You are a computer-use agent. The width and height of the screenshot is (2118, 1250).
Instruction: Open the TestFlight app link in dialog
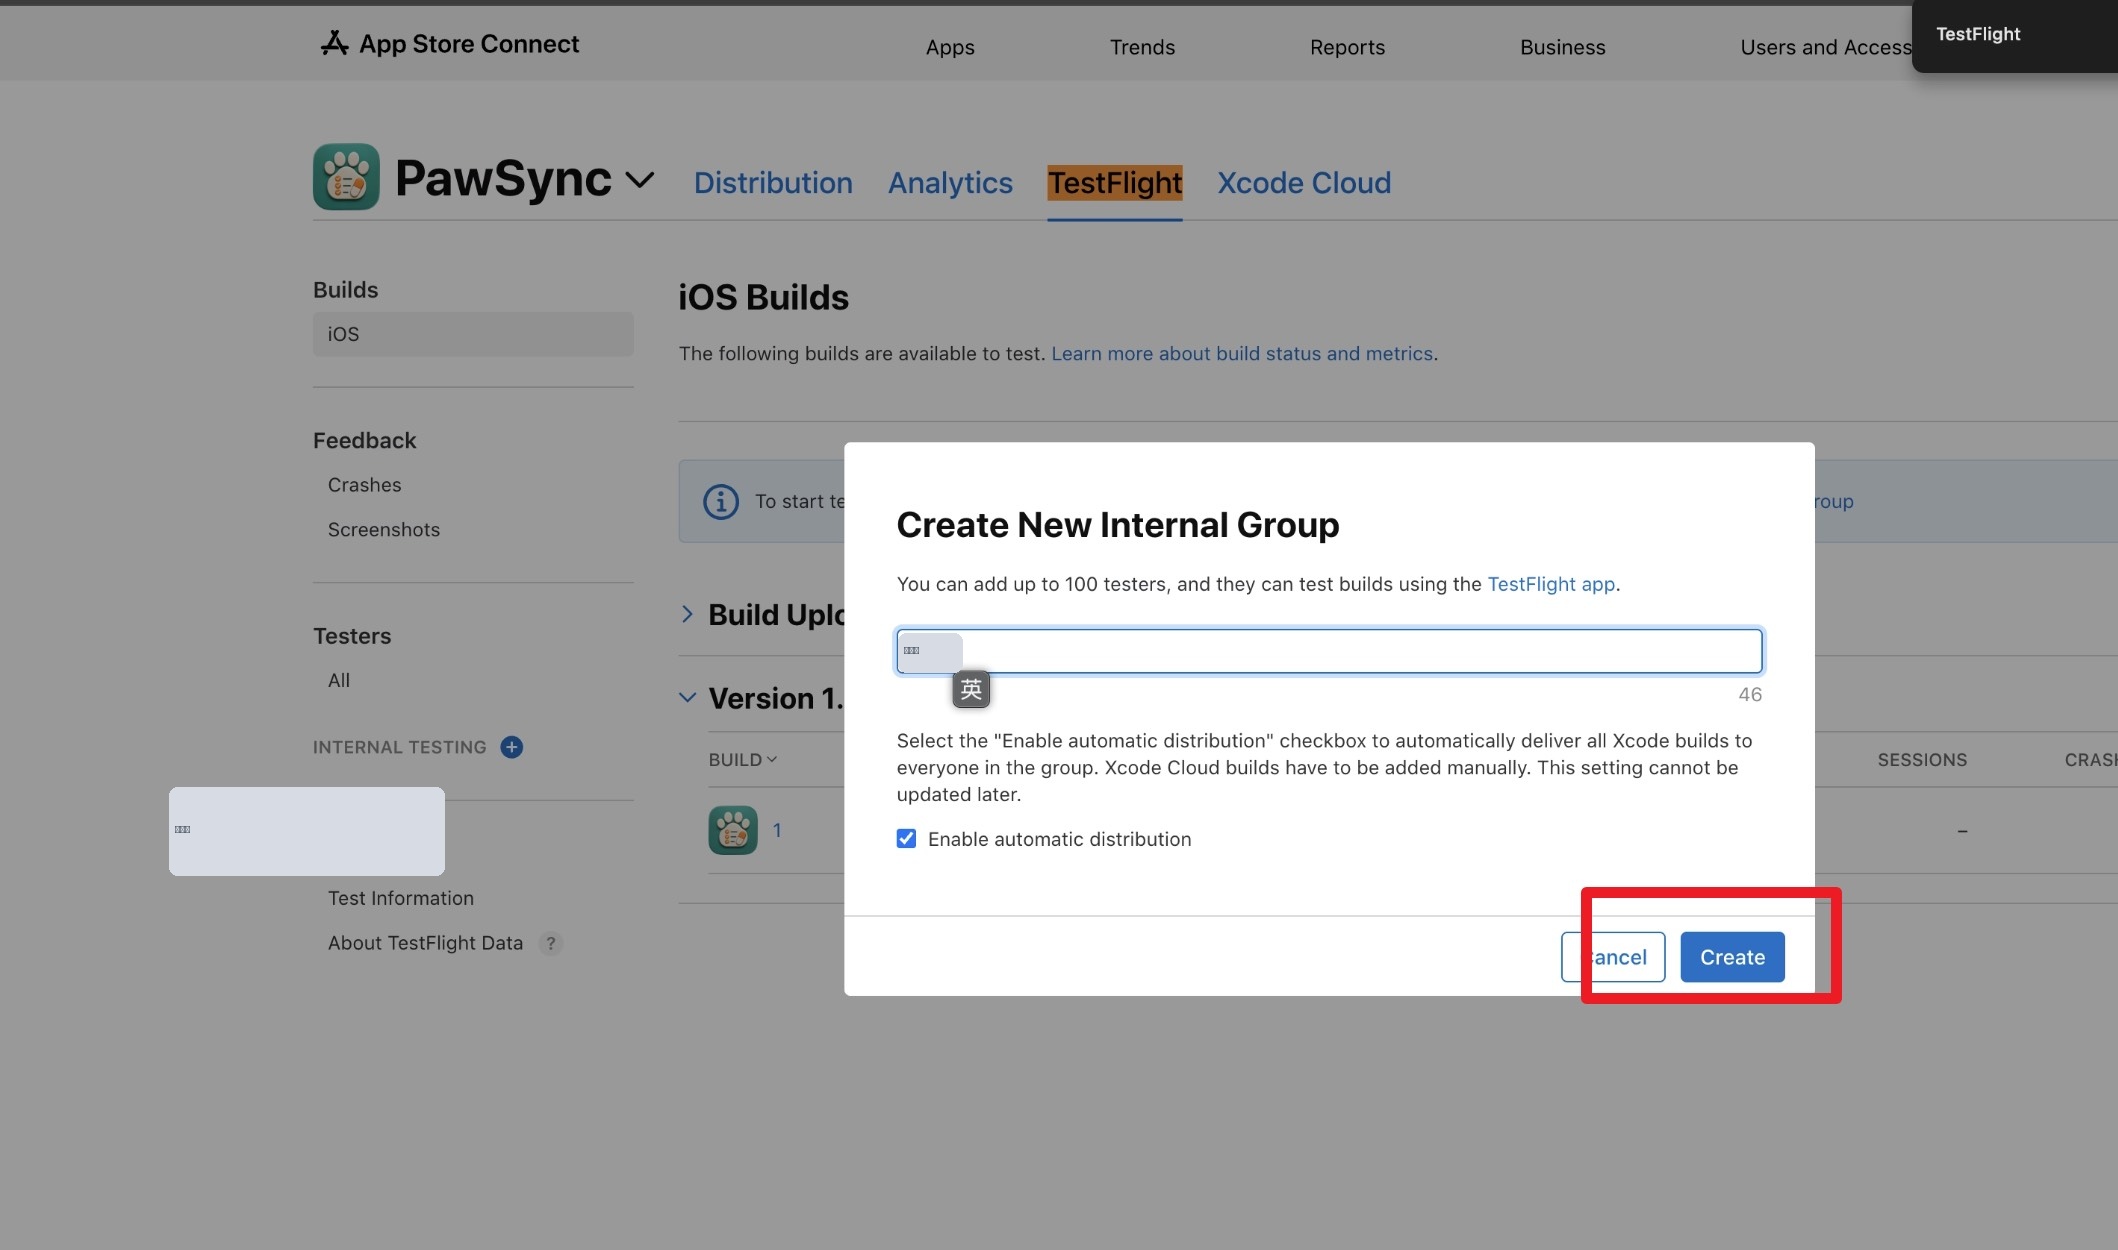pyautogui.click(x=1551, y=584)
